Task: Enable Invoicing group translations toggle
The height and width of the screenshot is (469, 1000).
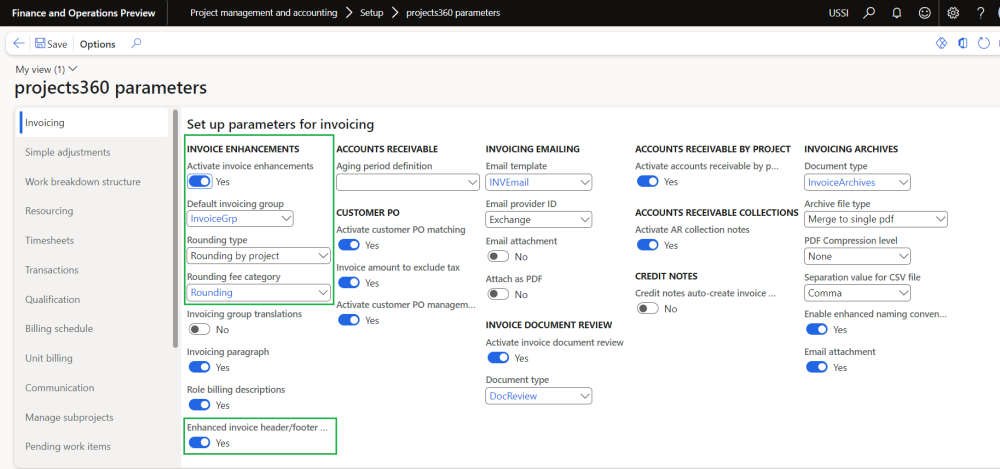Action: (x=199, y=329)
